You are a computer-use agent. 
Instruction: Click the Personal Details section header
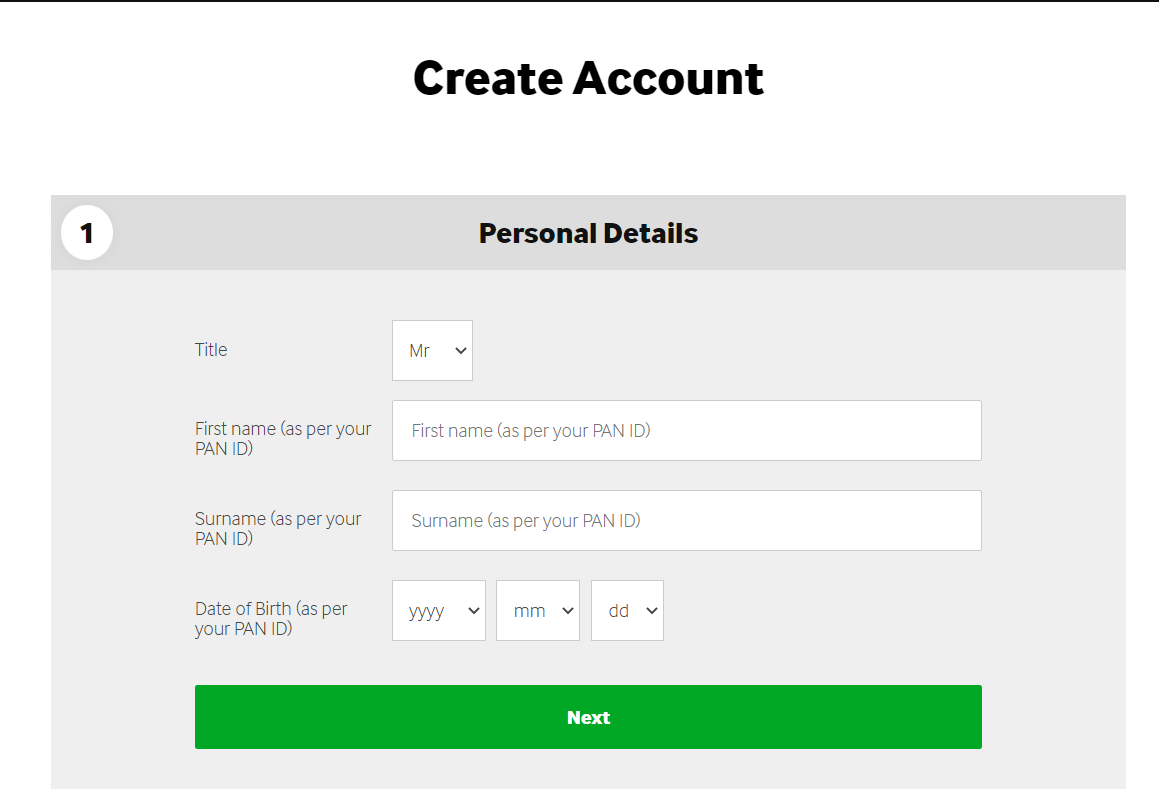(x=588, y=233)
